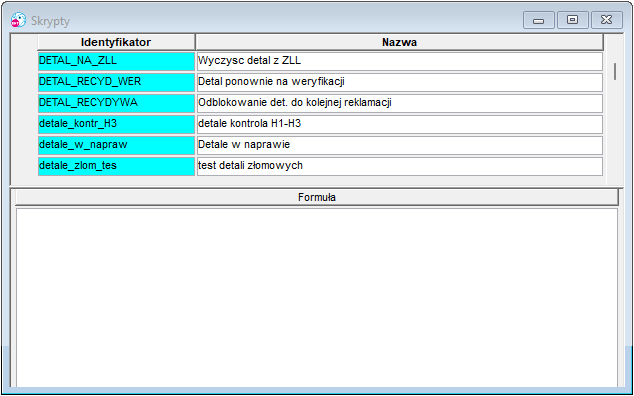Click the name 'Detal ponownie na weryfikacji'
Viewport: 634px width, 396px height.
pyautogui.click(x=399, y=83)
